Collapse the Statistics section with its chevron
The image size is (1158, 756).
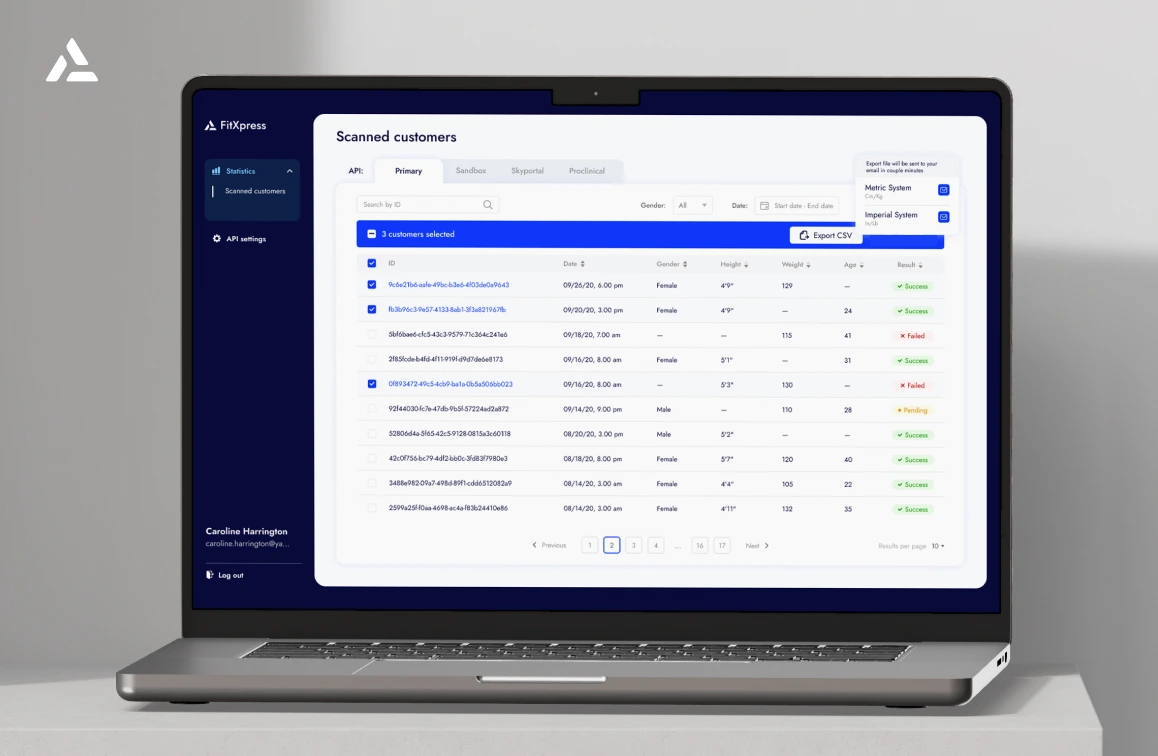pos(290,171)
